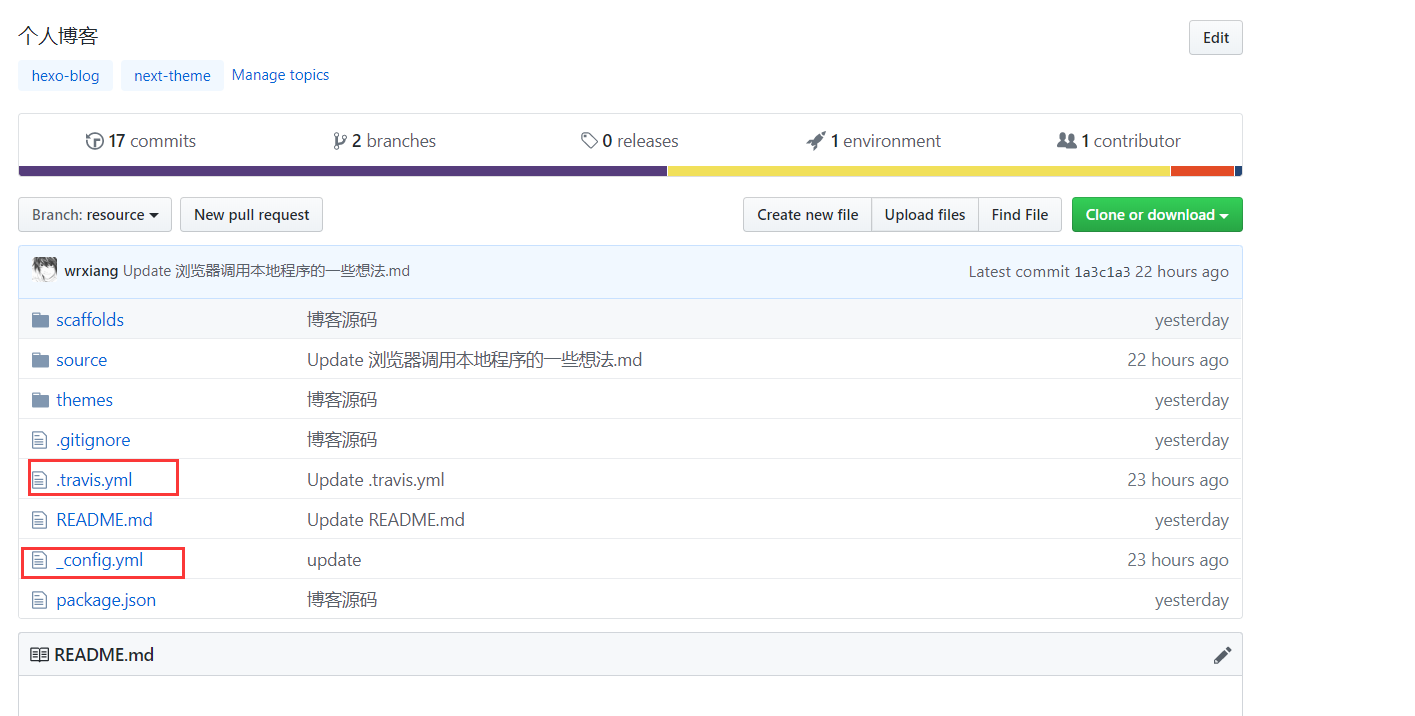Open the Branch: resource dropdown
The width and height of the screenshot is (1415, 716).
(x=95, y=215)
